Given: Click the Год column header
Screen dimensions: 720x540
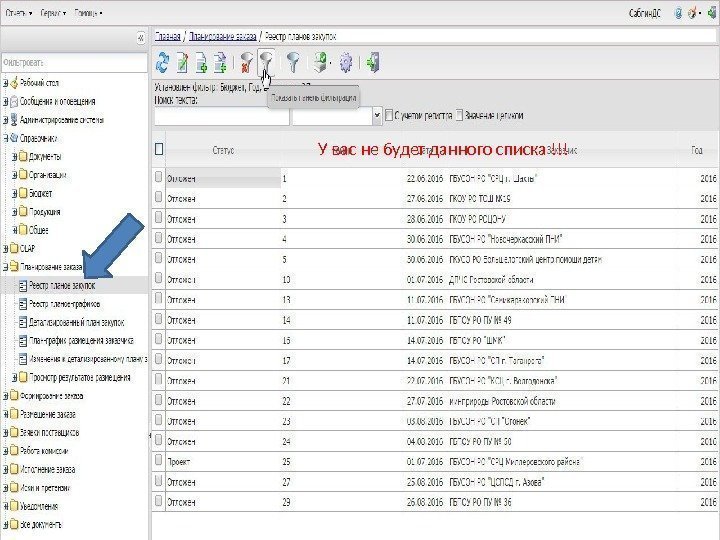Looking at the screenshot, I should pos(697,150).
